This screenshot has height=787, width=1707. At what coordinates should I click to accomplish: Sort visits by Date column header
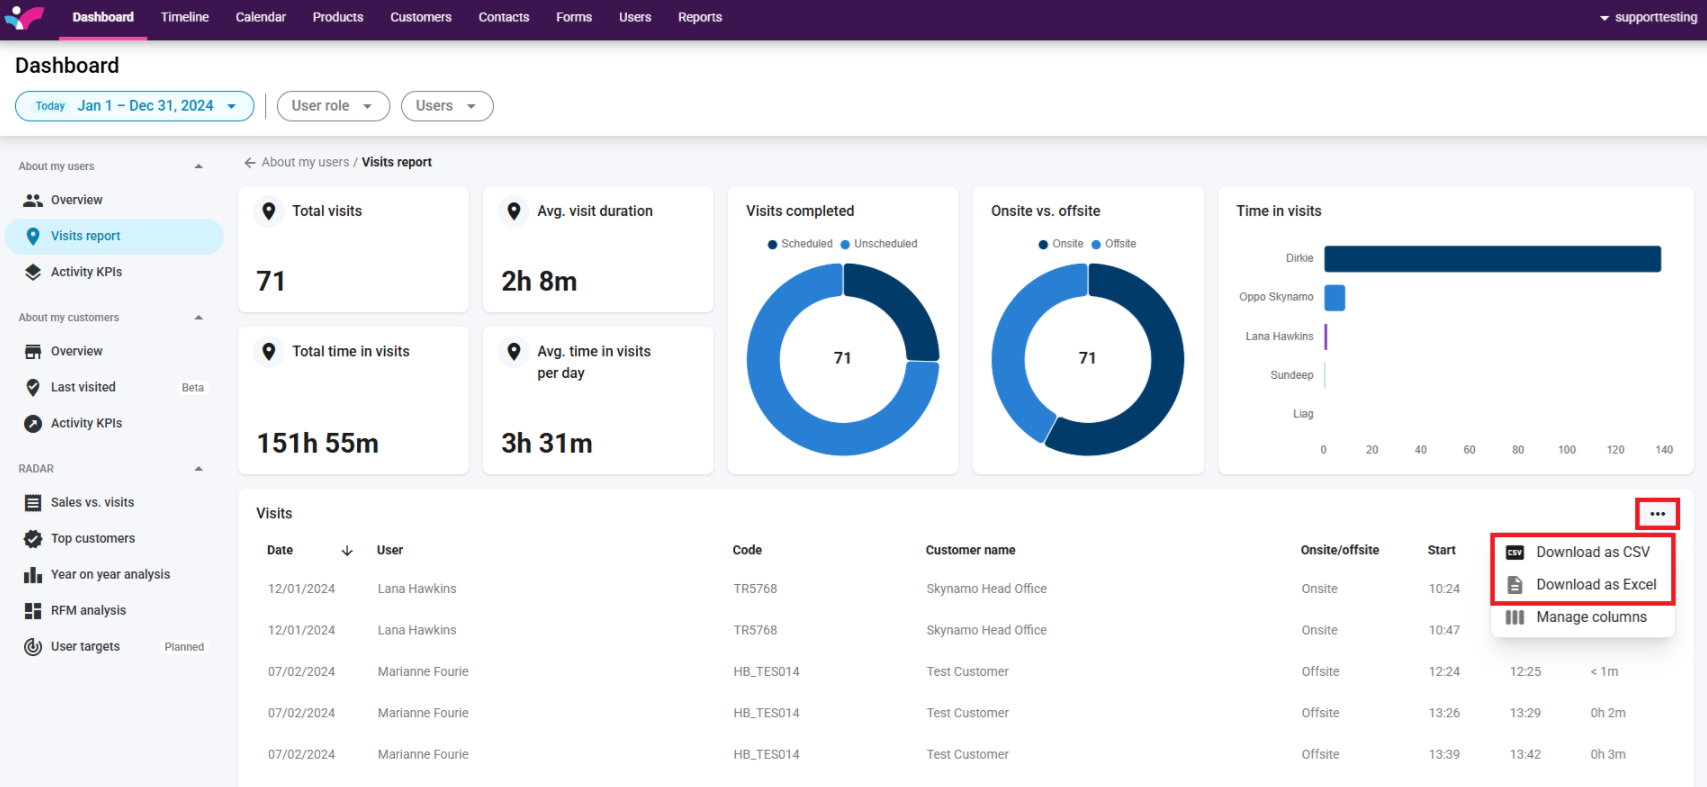(x=281, y=550)
